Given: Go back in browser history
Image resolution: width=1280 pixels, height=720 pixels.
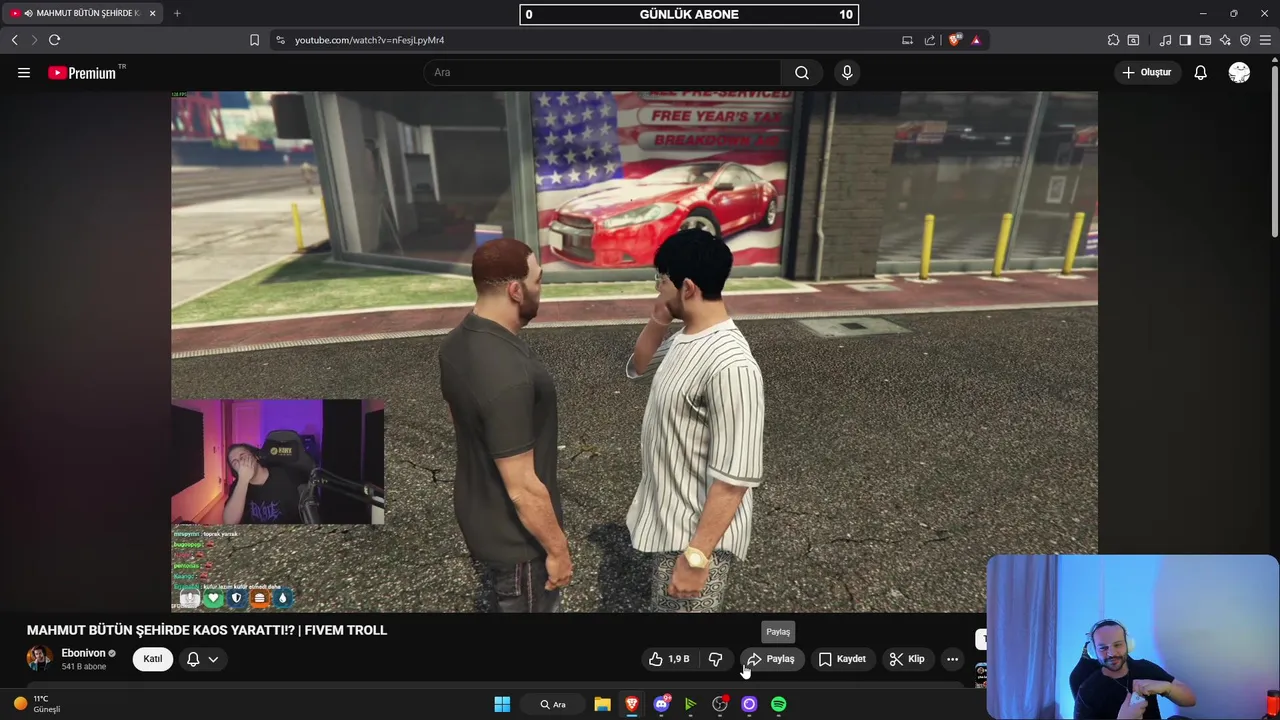Looking at the screenshot, I should coord(14,40).
